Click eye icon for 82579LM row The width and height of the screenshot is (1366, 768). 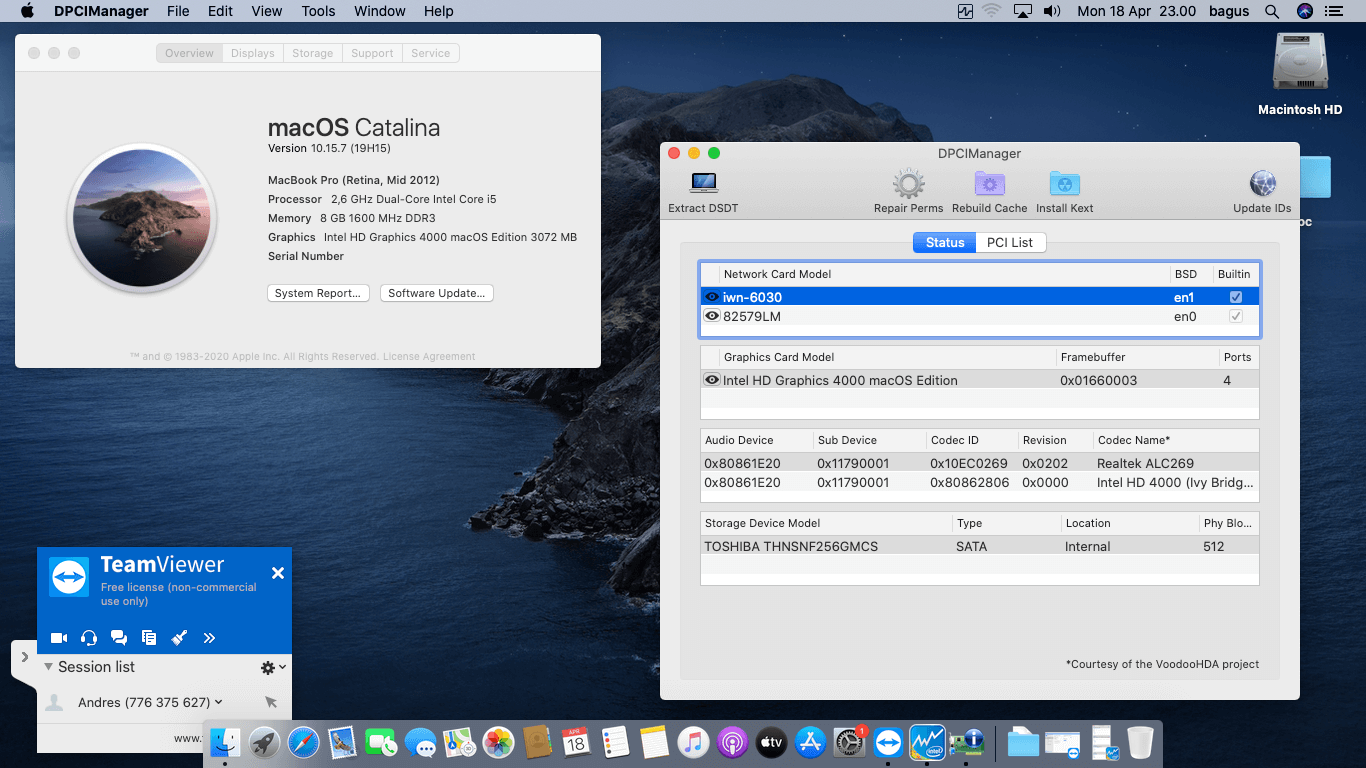[x=712, y=316]
